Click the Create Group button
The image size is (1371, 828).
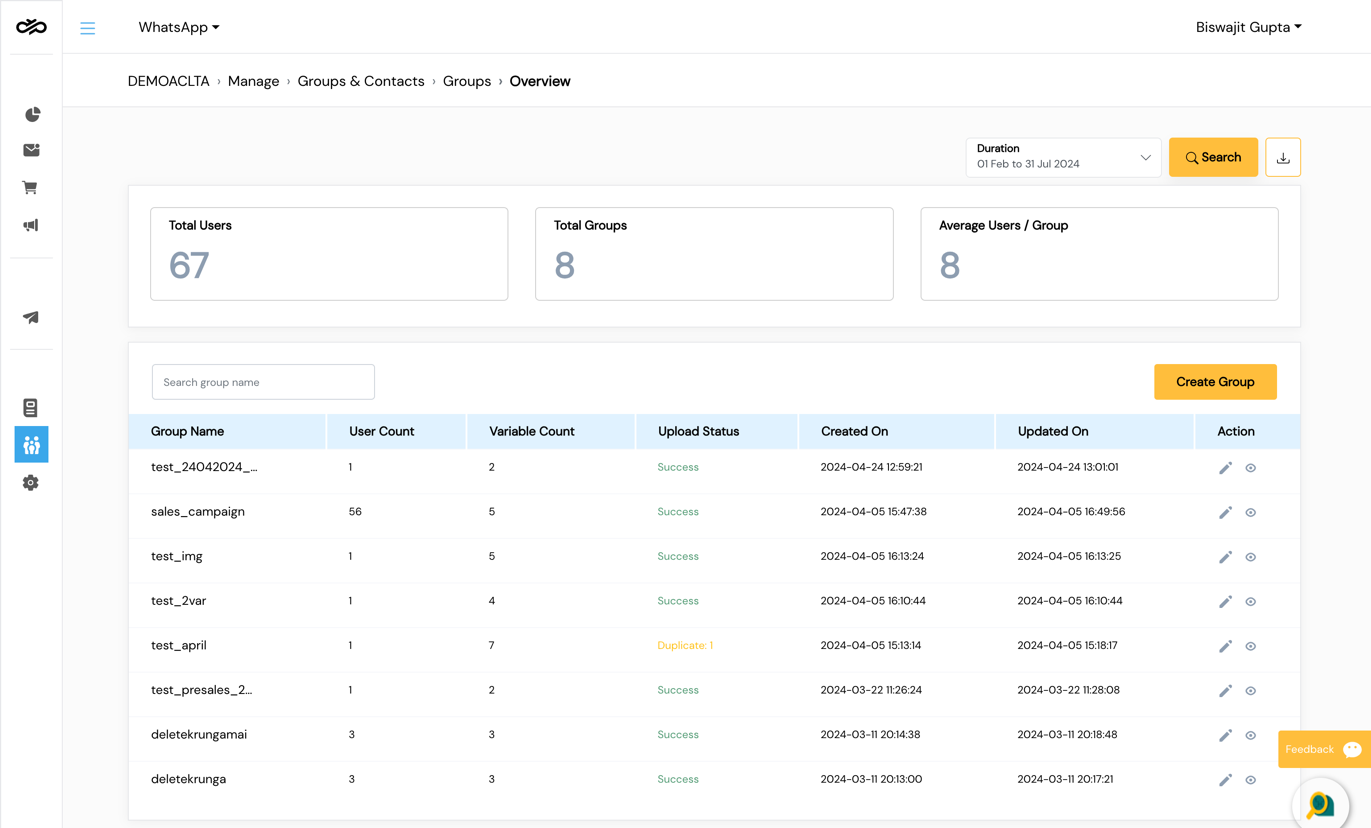tap(1215, 382)
